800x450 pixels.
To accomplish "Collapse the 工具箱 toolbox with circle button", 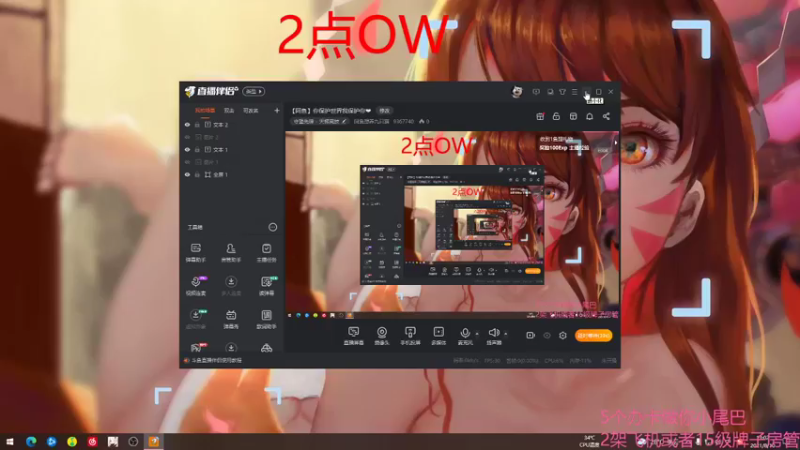I will 273,227.
